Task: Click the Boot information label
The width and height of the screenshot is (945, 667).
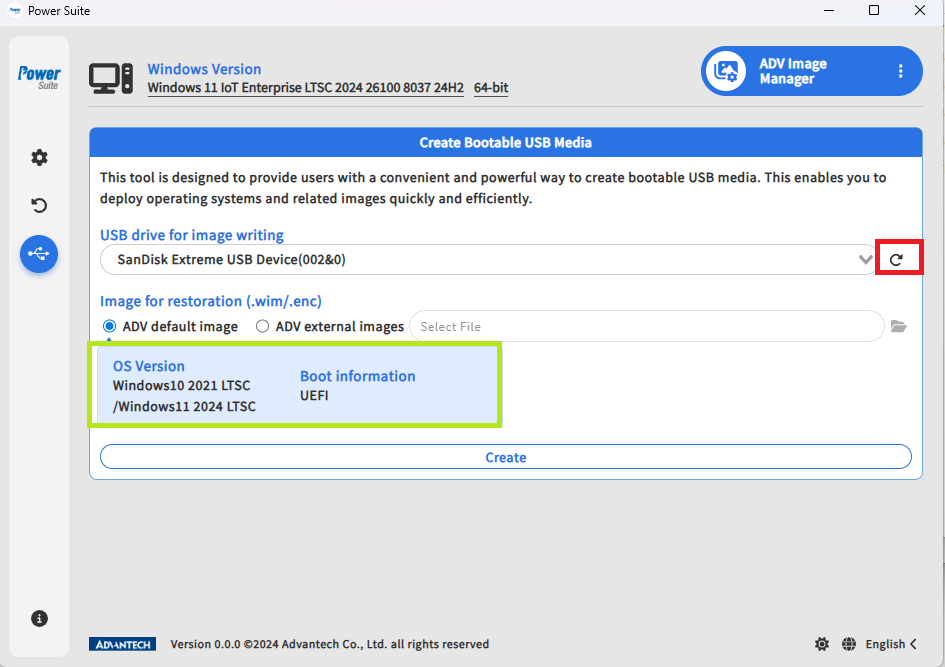Action: tap(357, 376)
